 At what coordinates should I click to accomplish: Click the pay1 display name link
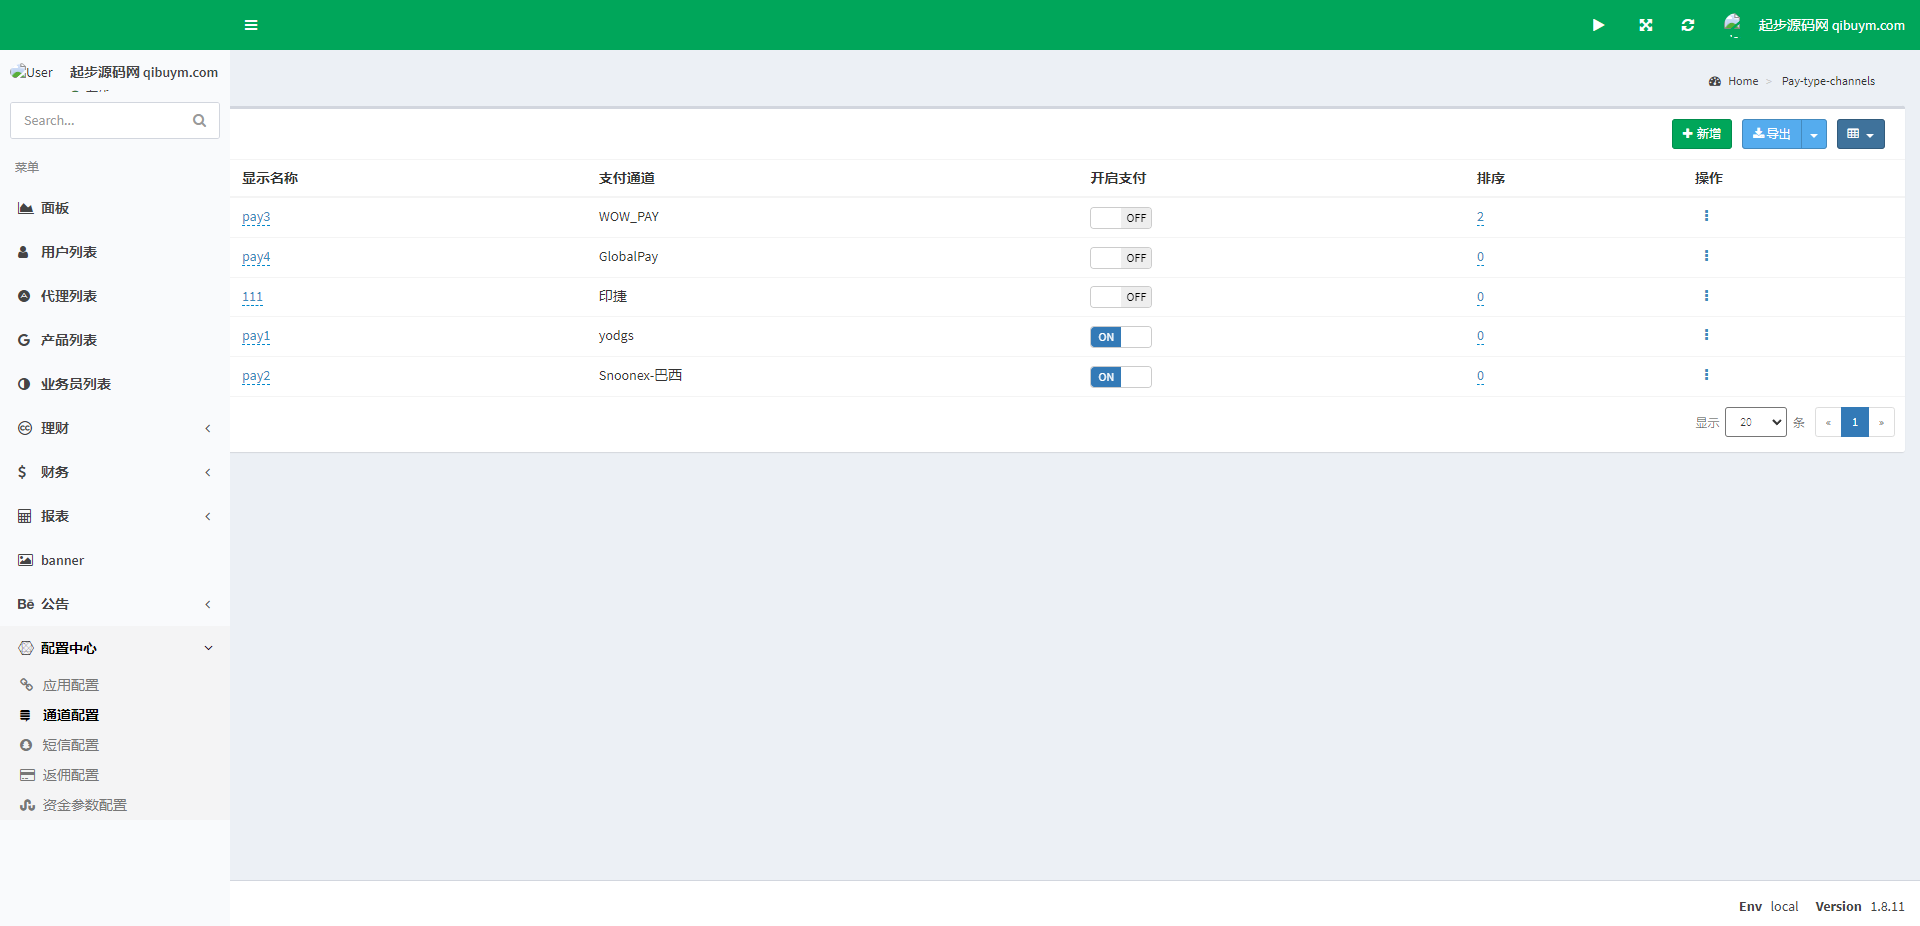256,336
